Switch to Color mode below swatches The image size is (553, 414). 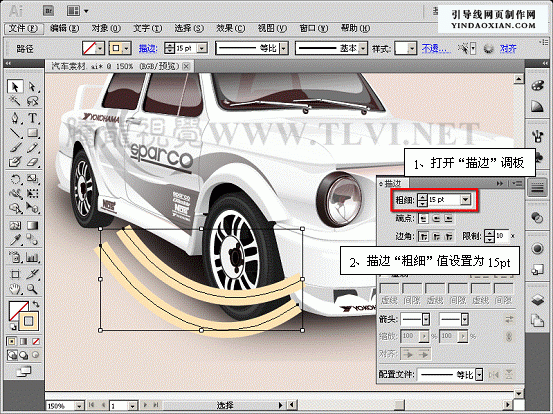click(11, 341)
